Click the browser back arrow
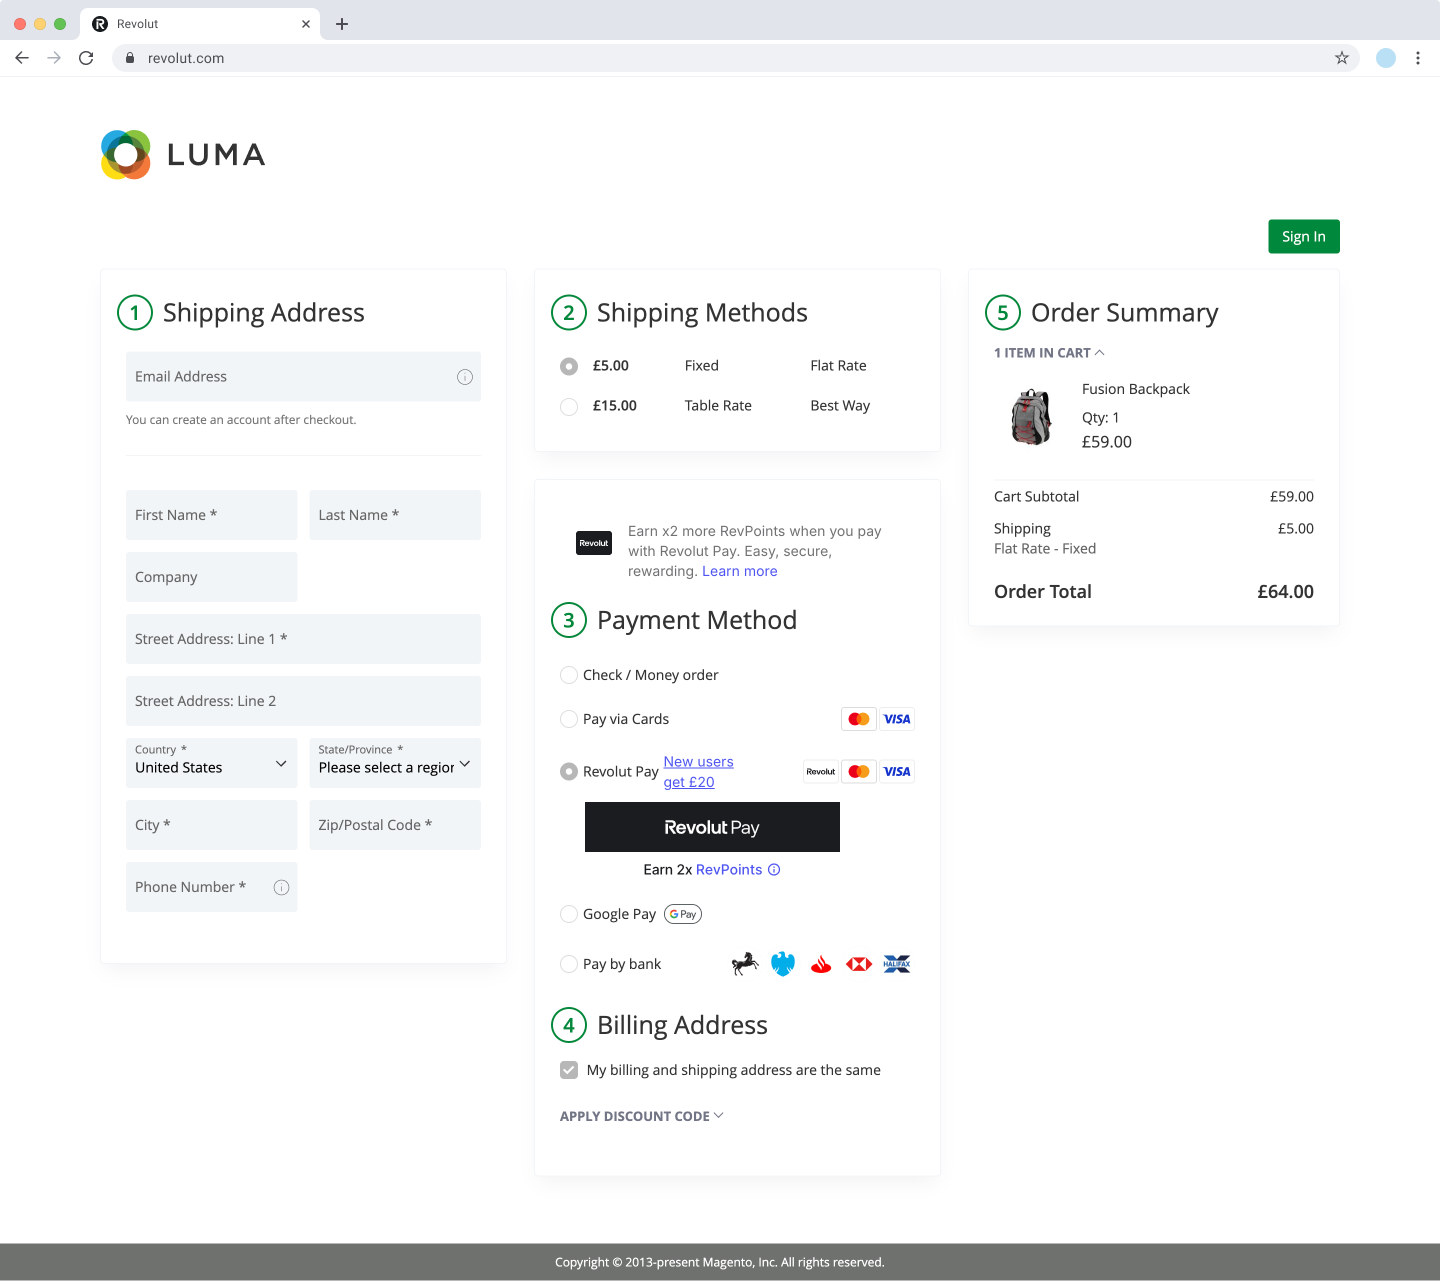 22,58
